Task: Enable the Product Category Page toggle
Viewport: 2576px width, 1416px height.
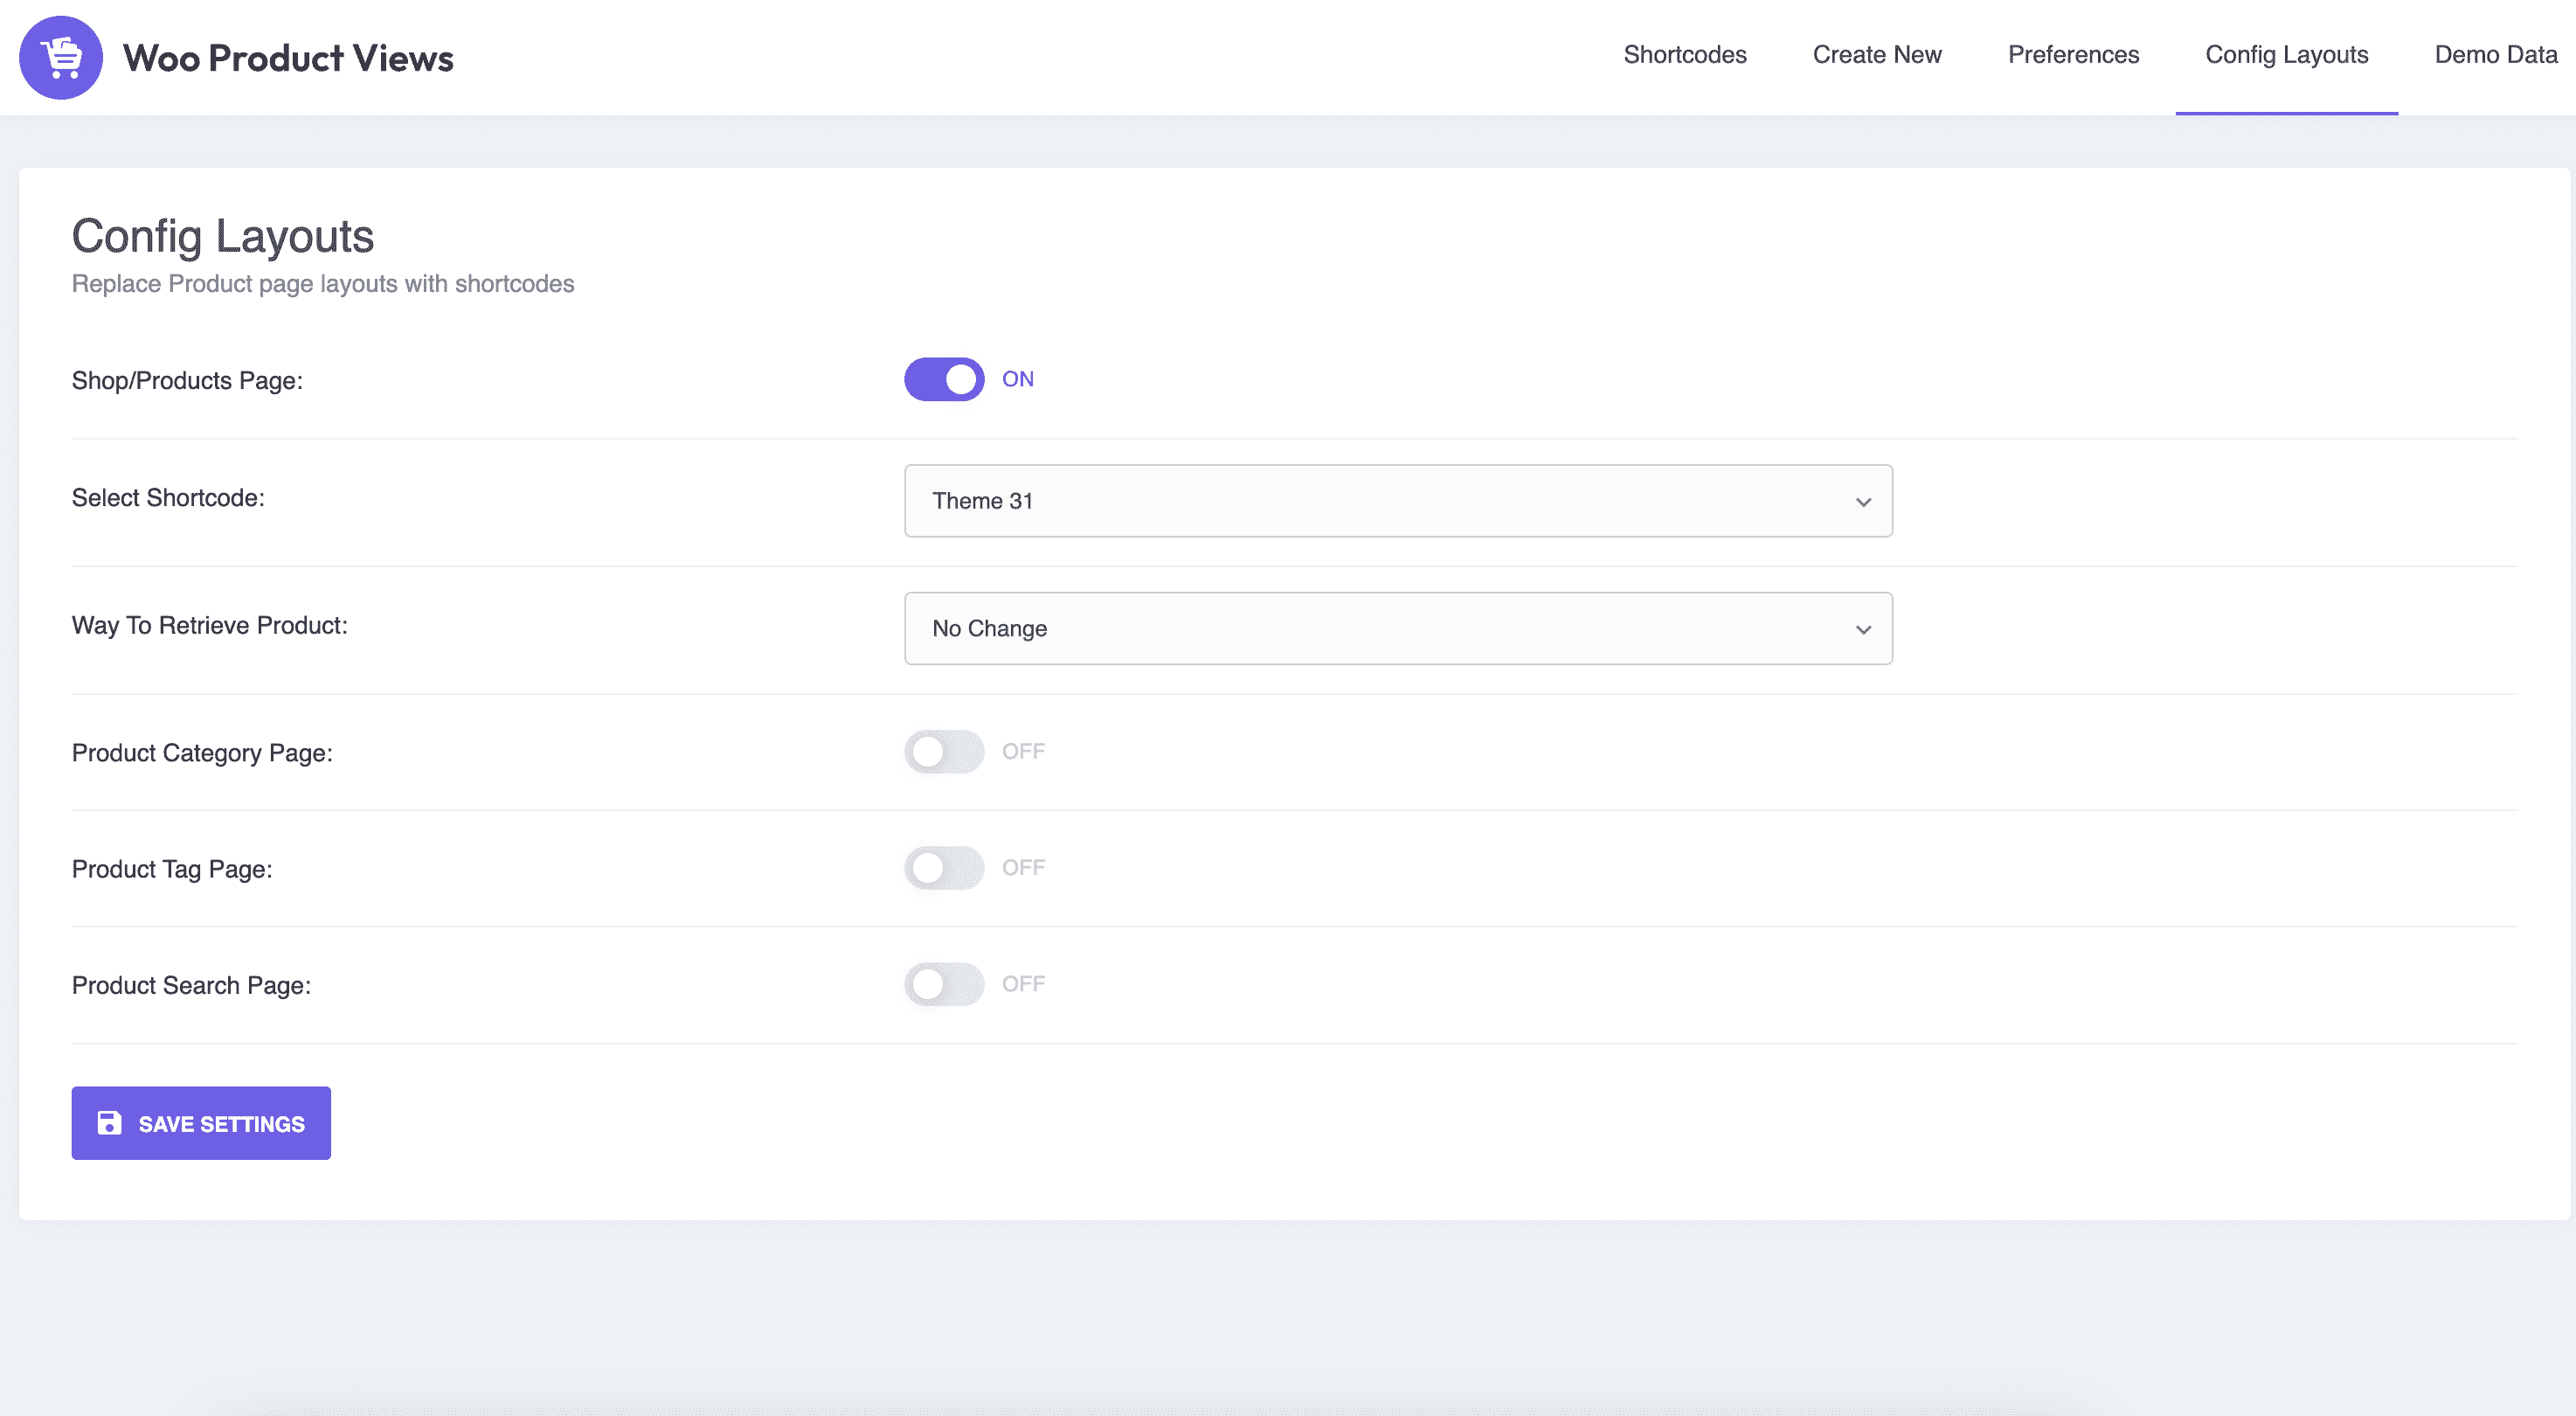Action: tap(945, 752)
